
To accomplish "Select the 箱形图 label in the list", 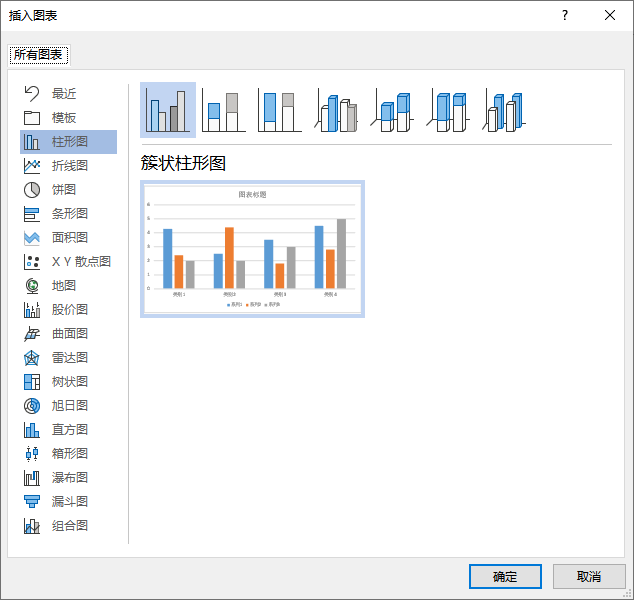I will pos(70,454).
